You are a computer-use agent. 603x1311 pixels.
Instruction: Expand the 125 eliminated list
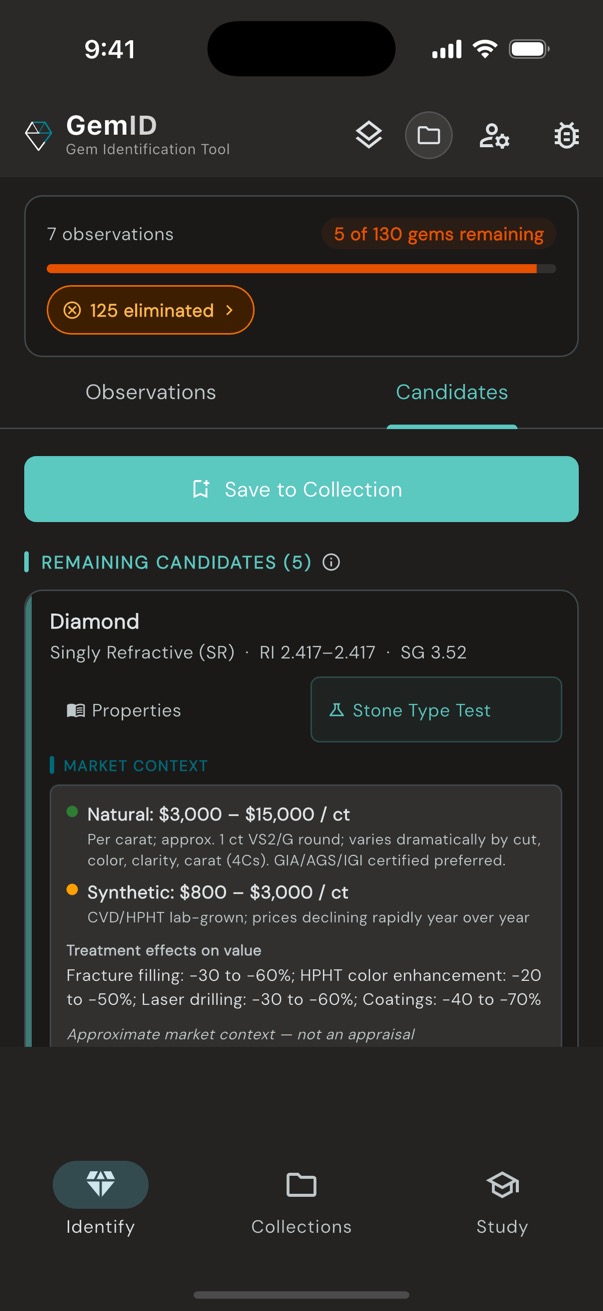[150, 310]
